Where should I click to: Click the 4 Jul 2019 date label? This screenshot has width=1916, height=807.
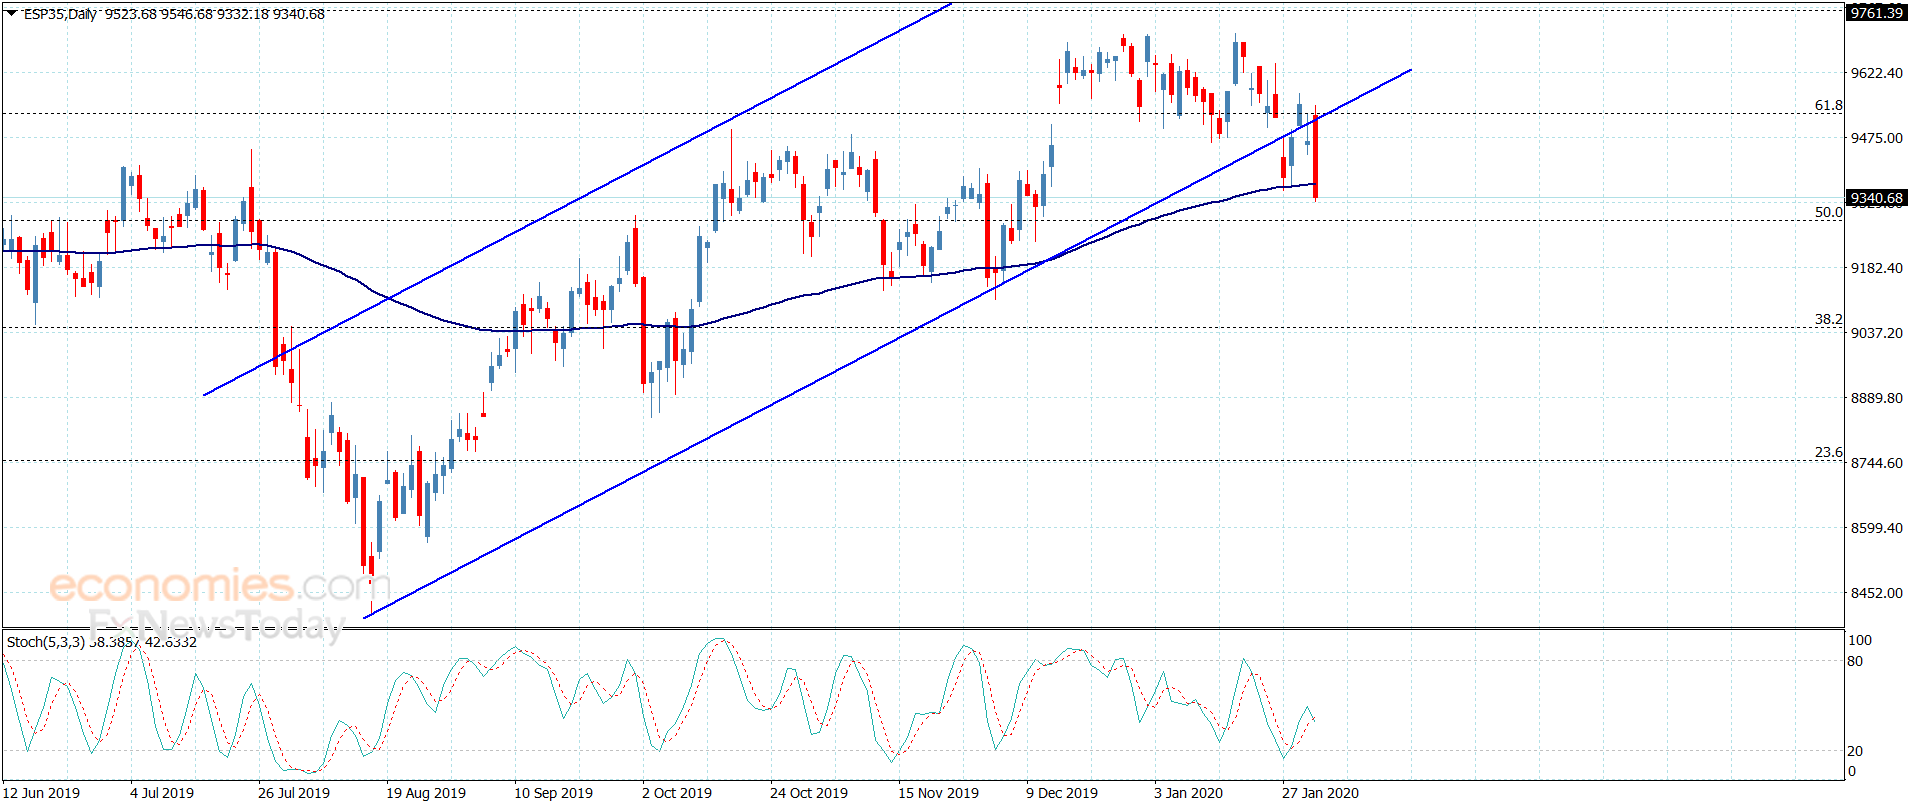pyautogui.click(x=162, y=793)
